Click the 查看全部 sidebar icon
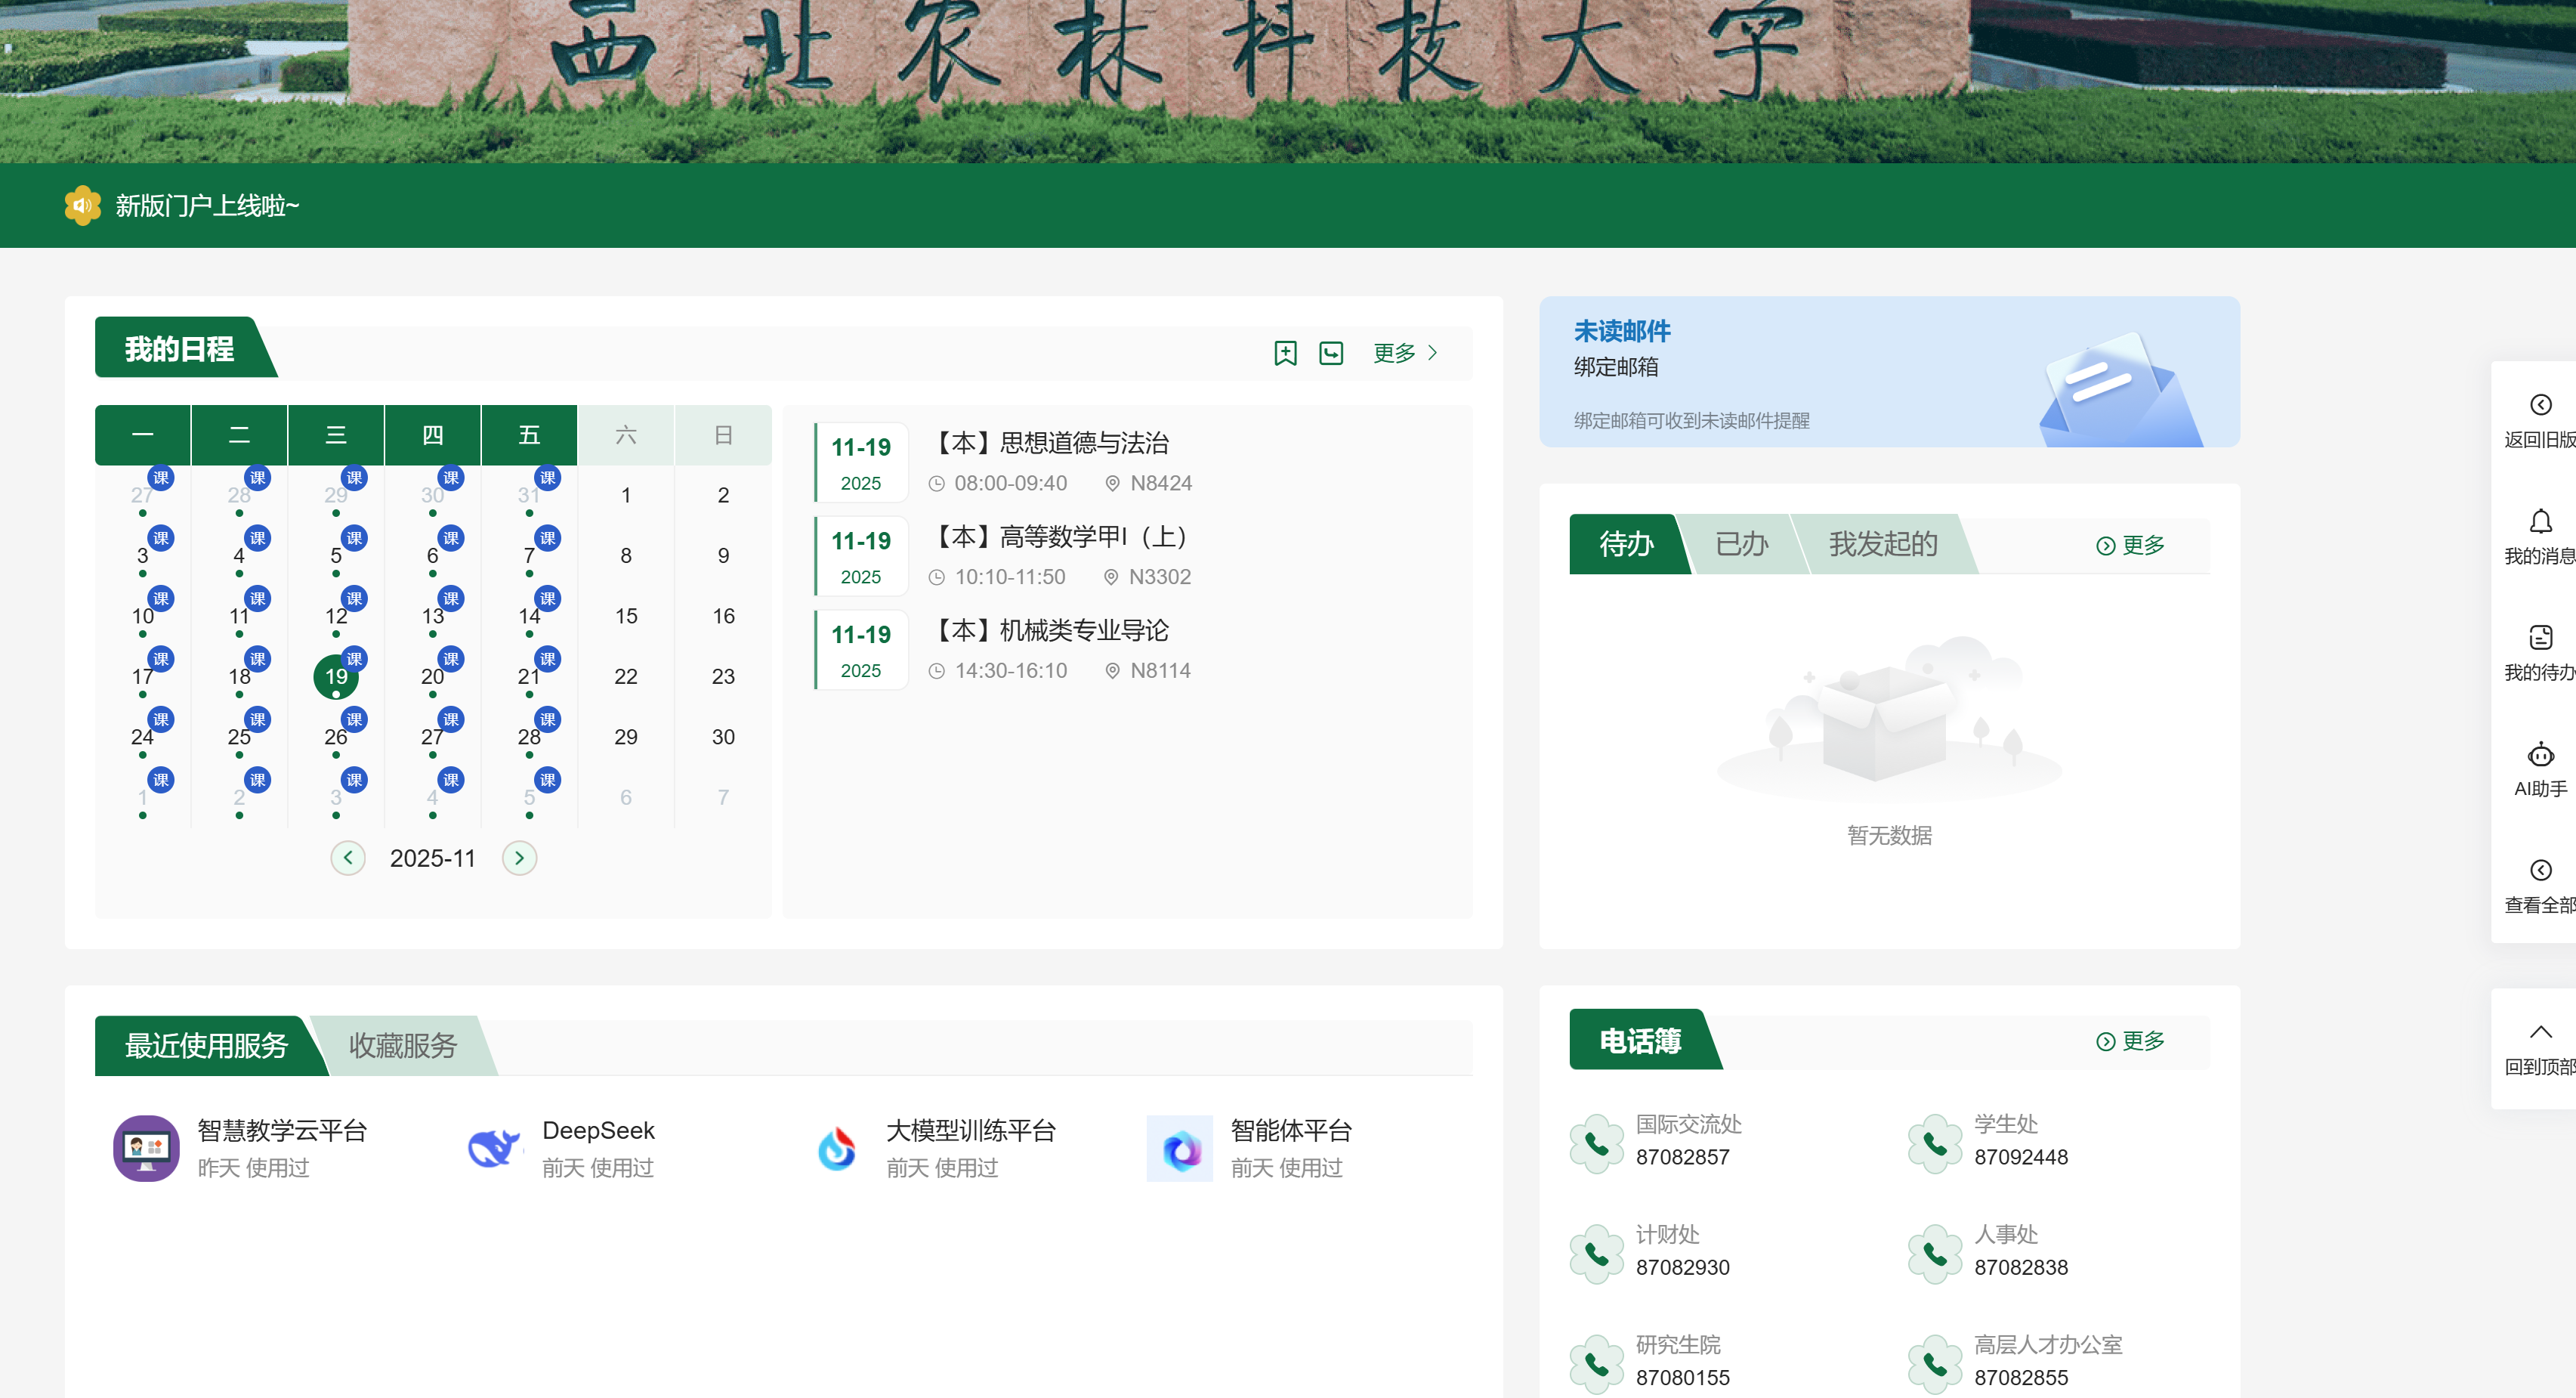Viewport: 2576px width, 1398px height. point(2541,870)
